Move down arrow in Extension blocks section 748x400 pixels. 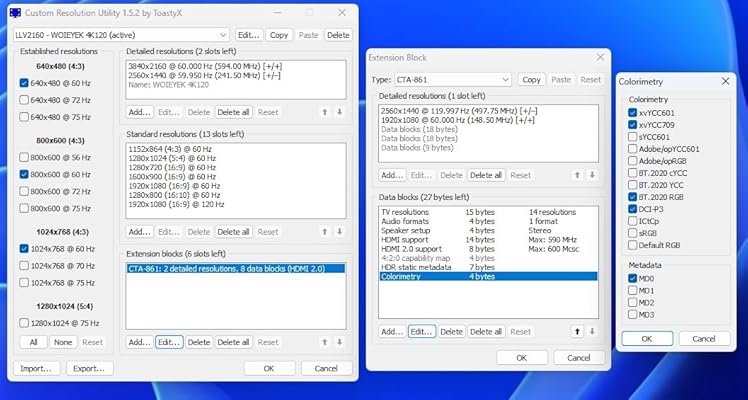pos(340,342)
